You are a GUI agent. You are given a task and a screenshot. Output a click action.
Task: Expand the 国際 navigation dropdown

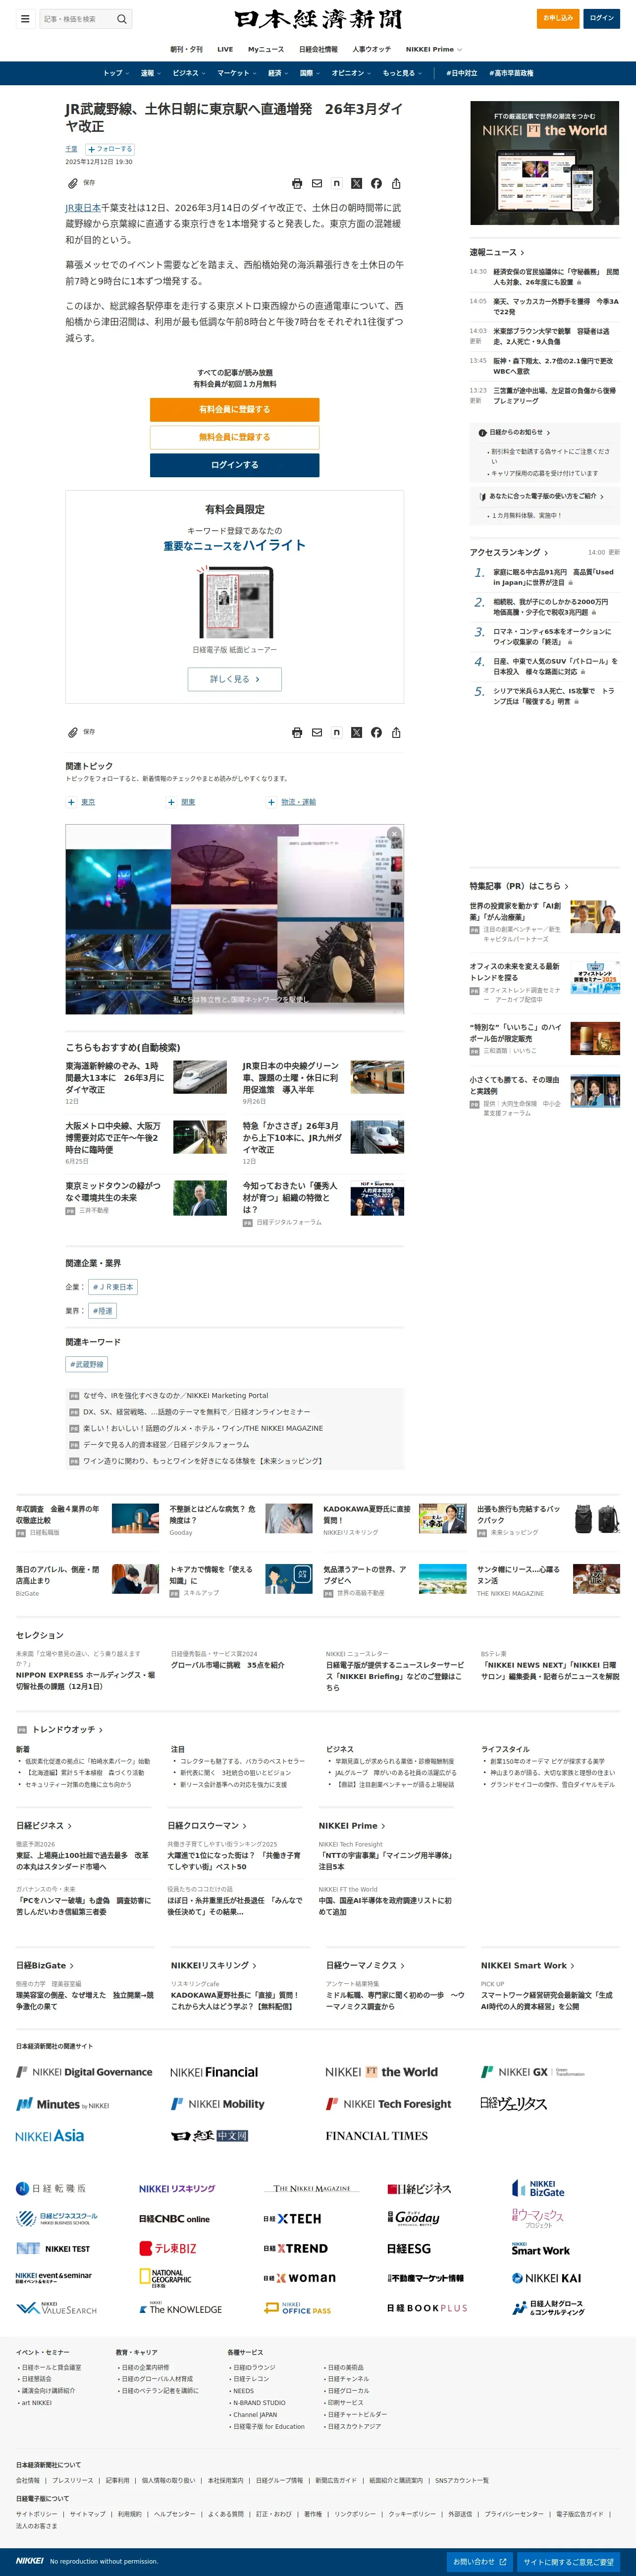(310, 73)
